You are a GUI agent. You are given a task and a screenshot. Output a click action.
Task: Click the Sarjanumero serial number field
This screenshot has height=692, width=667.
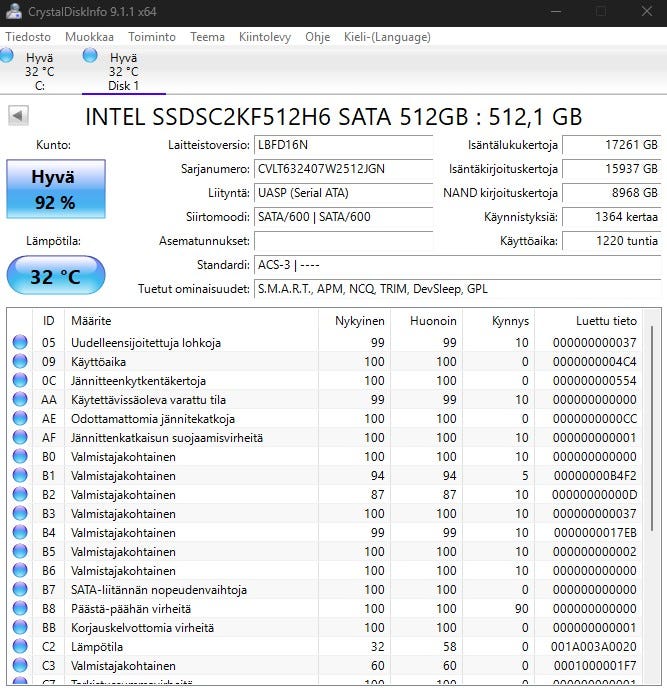[343, 169]
